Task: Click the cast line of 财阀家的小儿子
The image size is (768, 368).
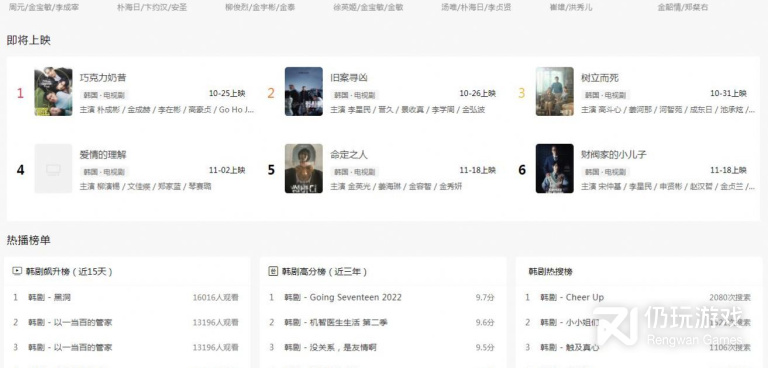Action: click(x=668, y=186)
